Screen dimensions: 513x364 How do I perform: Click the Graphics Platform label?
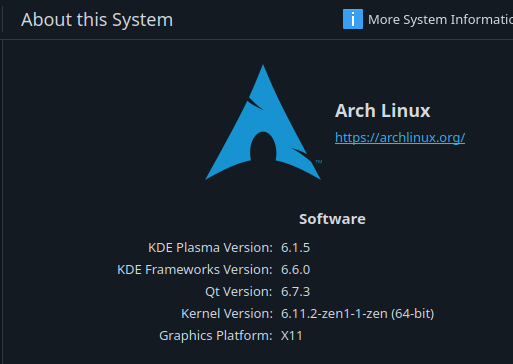pos(216,336)
